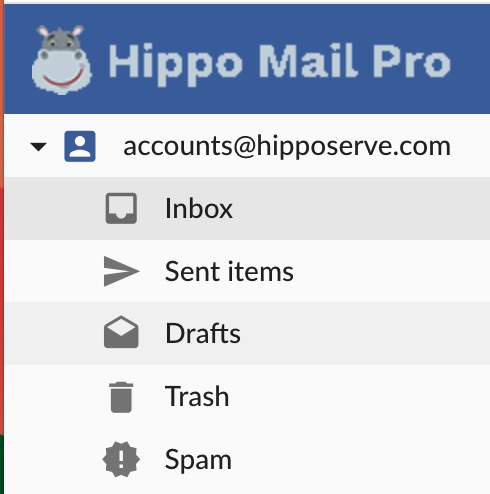
Task: Click empty space in the Trash row
Action: tap(360, 396)
